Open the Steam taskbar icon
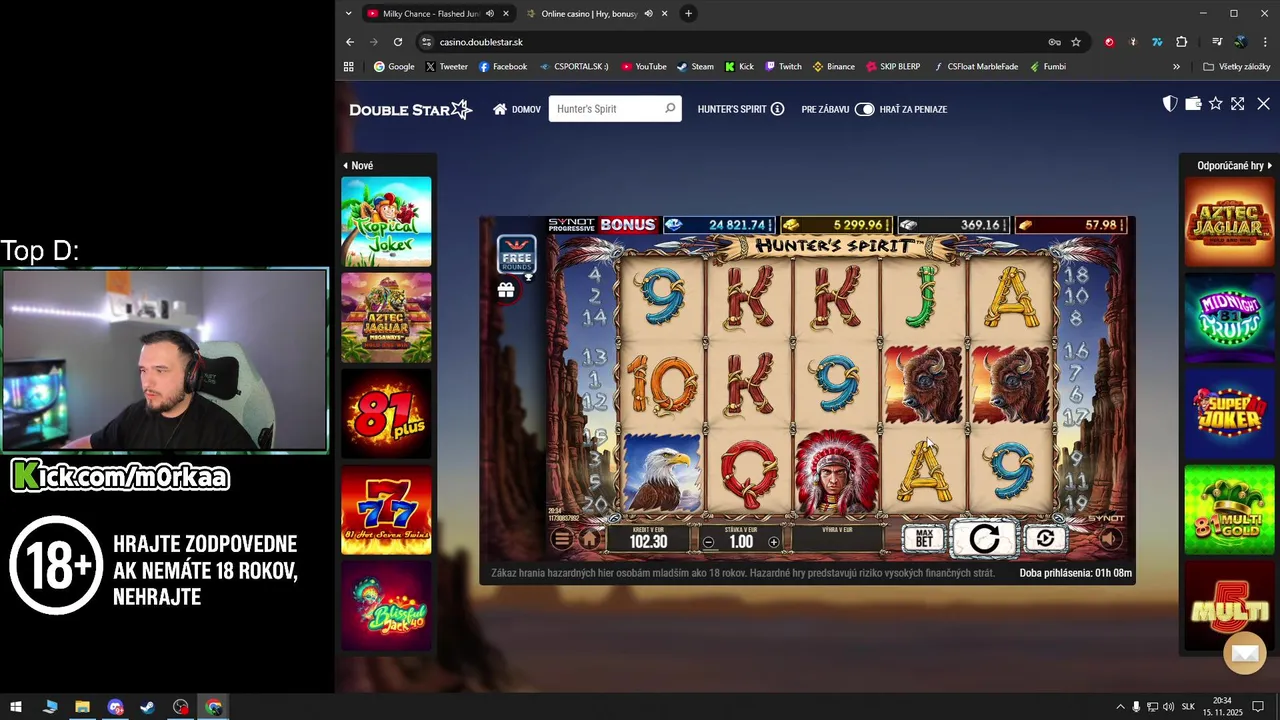This screenshot has height=720, width=1280. 148,707
